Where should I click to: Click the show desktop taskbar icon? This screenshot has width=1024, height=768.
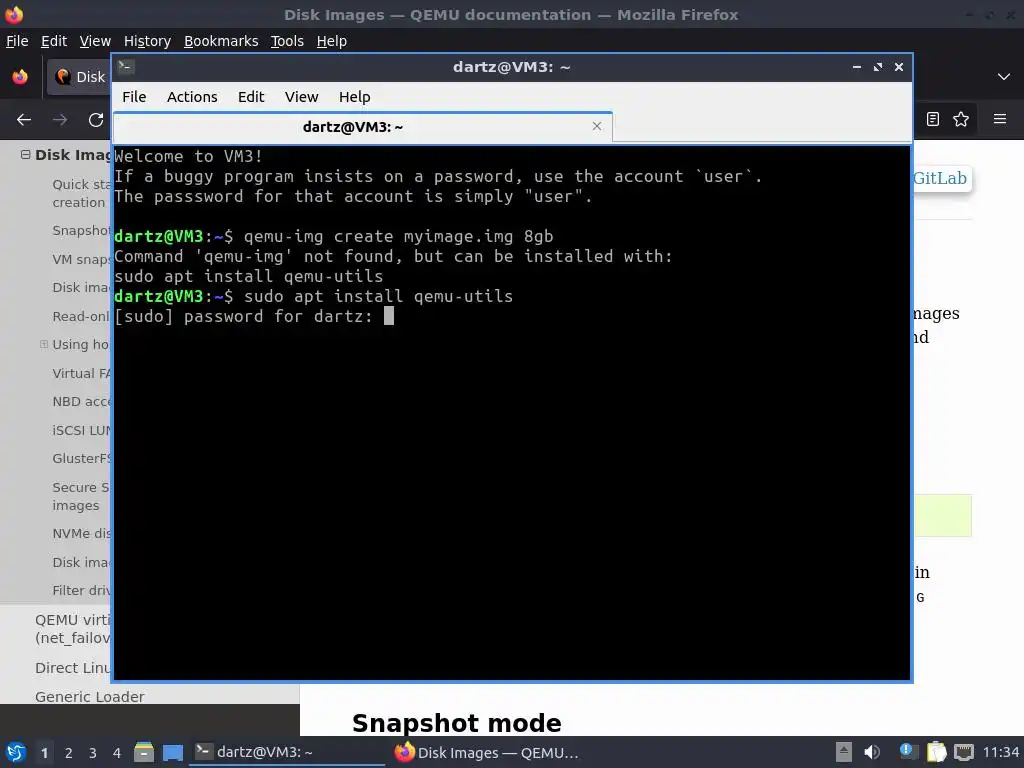tap(173, 753)
